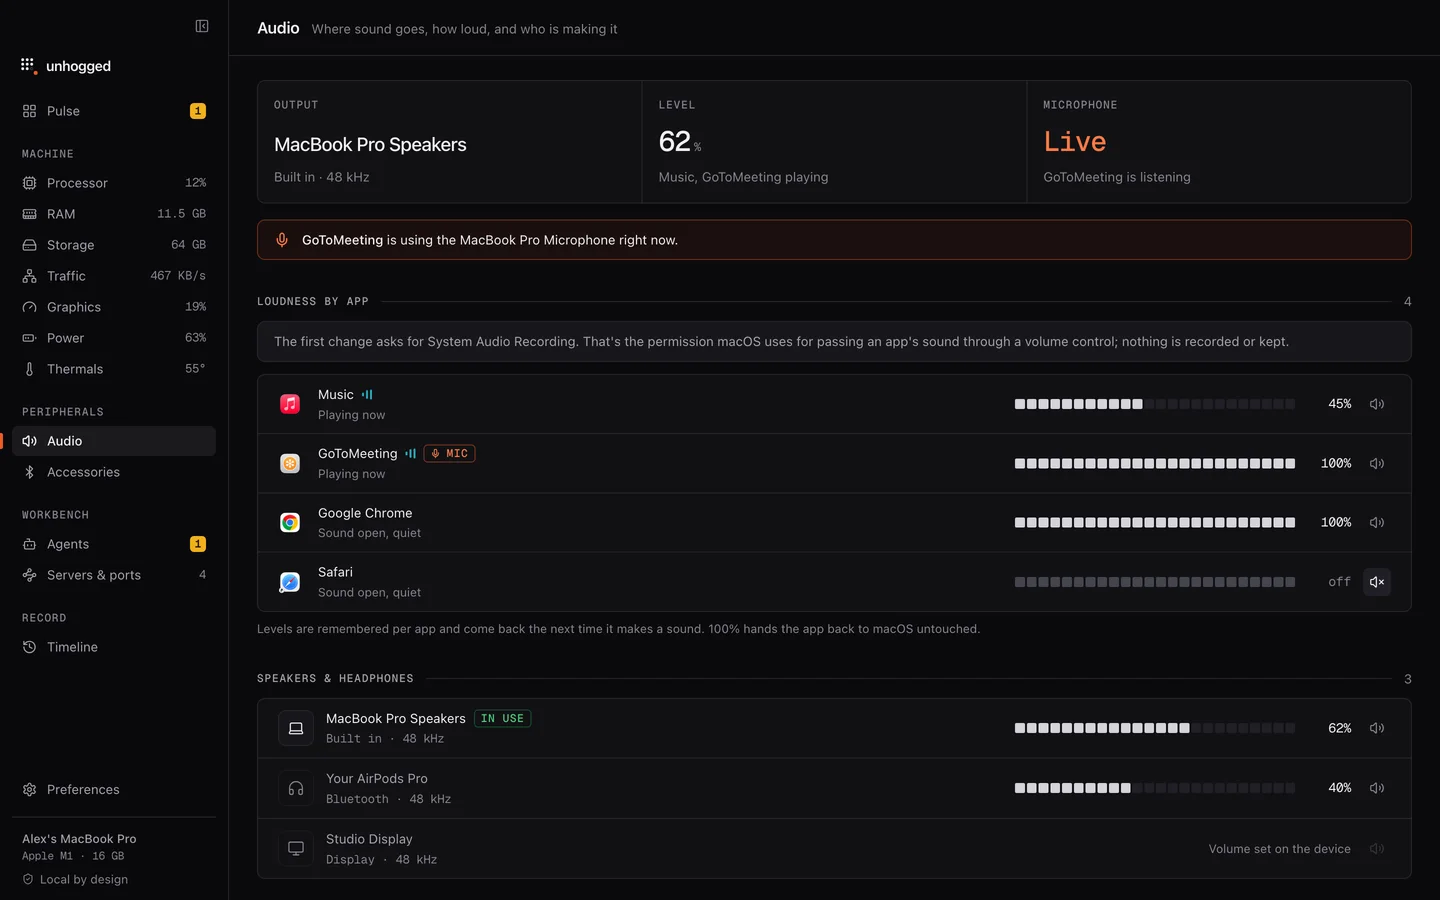Click the MacBook Pro Speakers output card
The height and width of the screenshot is (900, 1440).
(x=450, y=142)
